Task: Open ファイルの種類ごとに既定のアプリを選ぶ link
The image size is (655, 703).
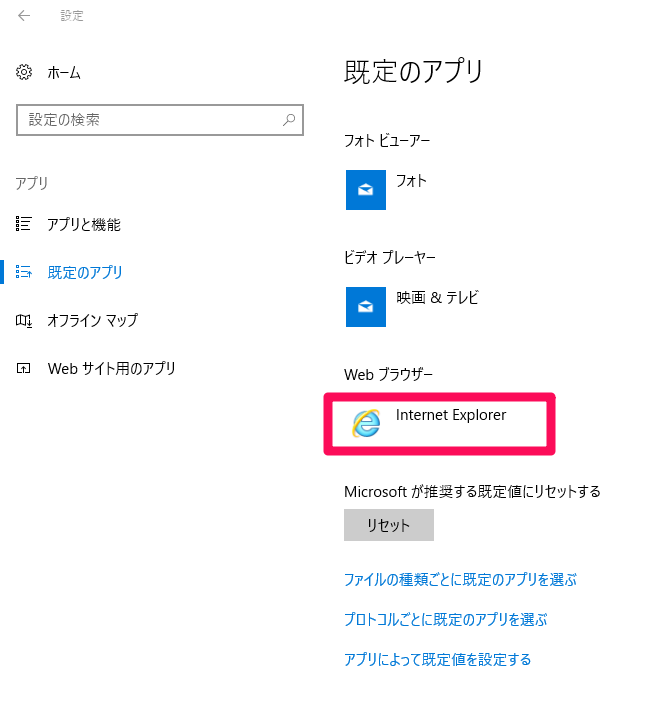Action: (x=460, y=580)
